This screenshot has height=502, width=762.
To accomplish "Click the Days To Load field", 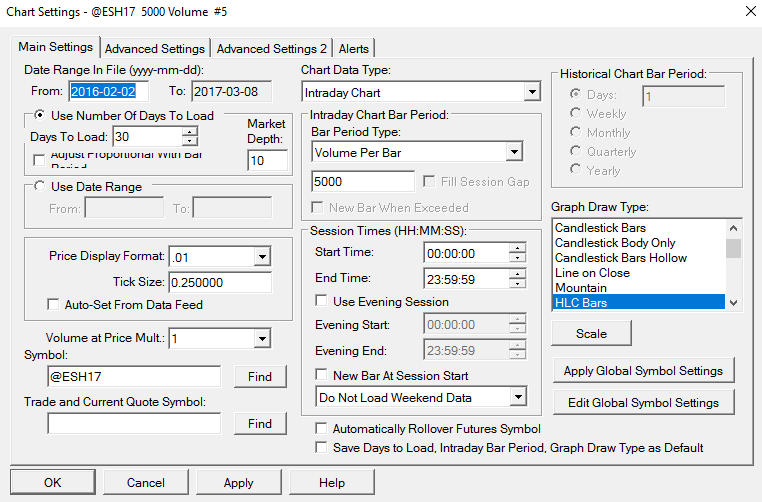I will [x=148, y=136].
